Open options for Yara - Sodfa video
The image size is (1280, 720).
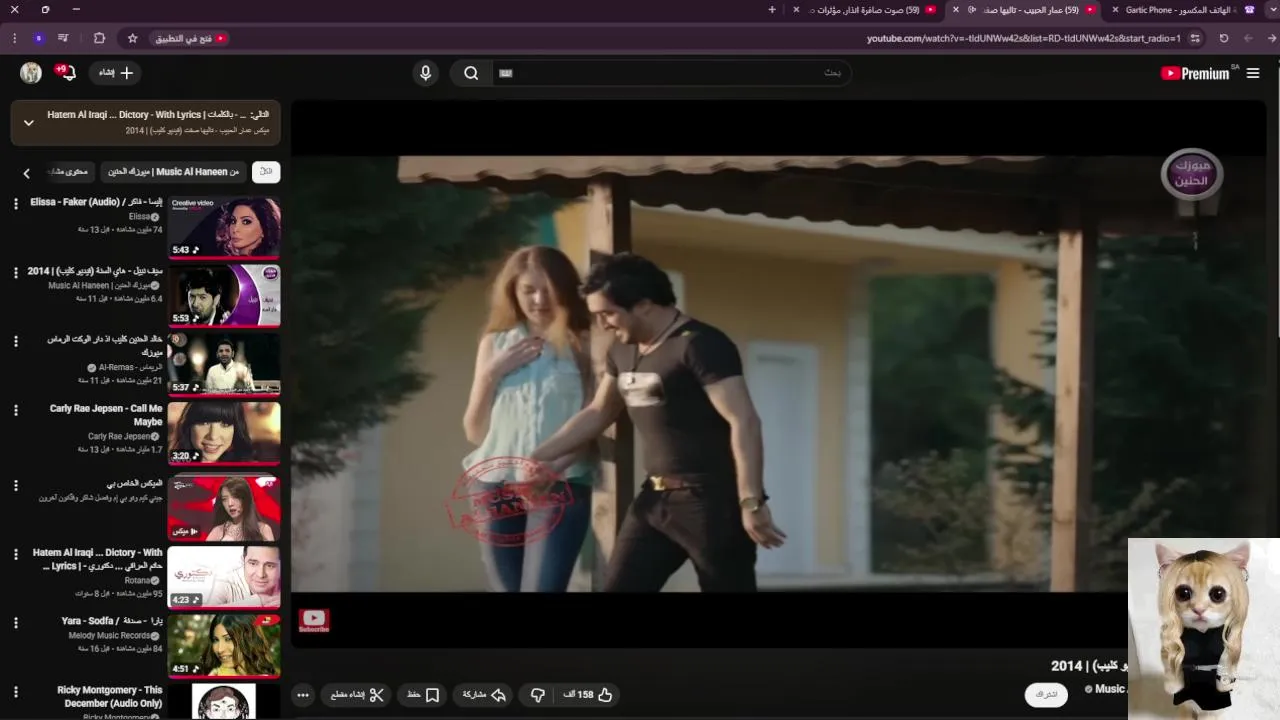point(15,623)
